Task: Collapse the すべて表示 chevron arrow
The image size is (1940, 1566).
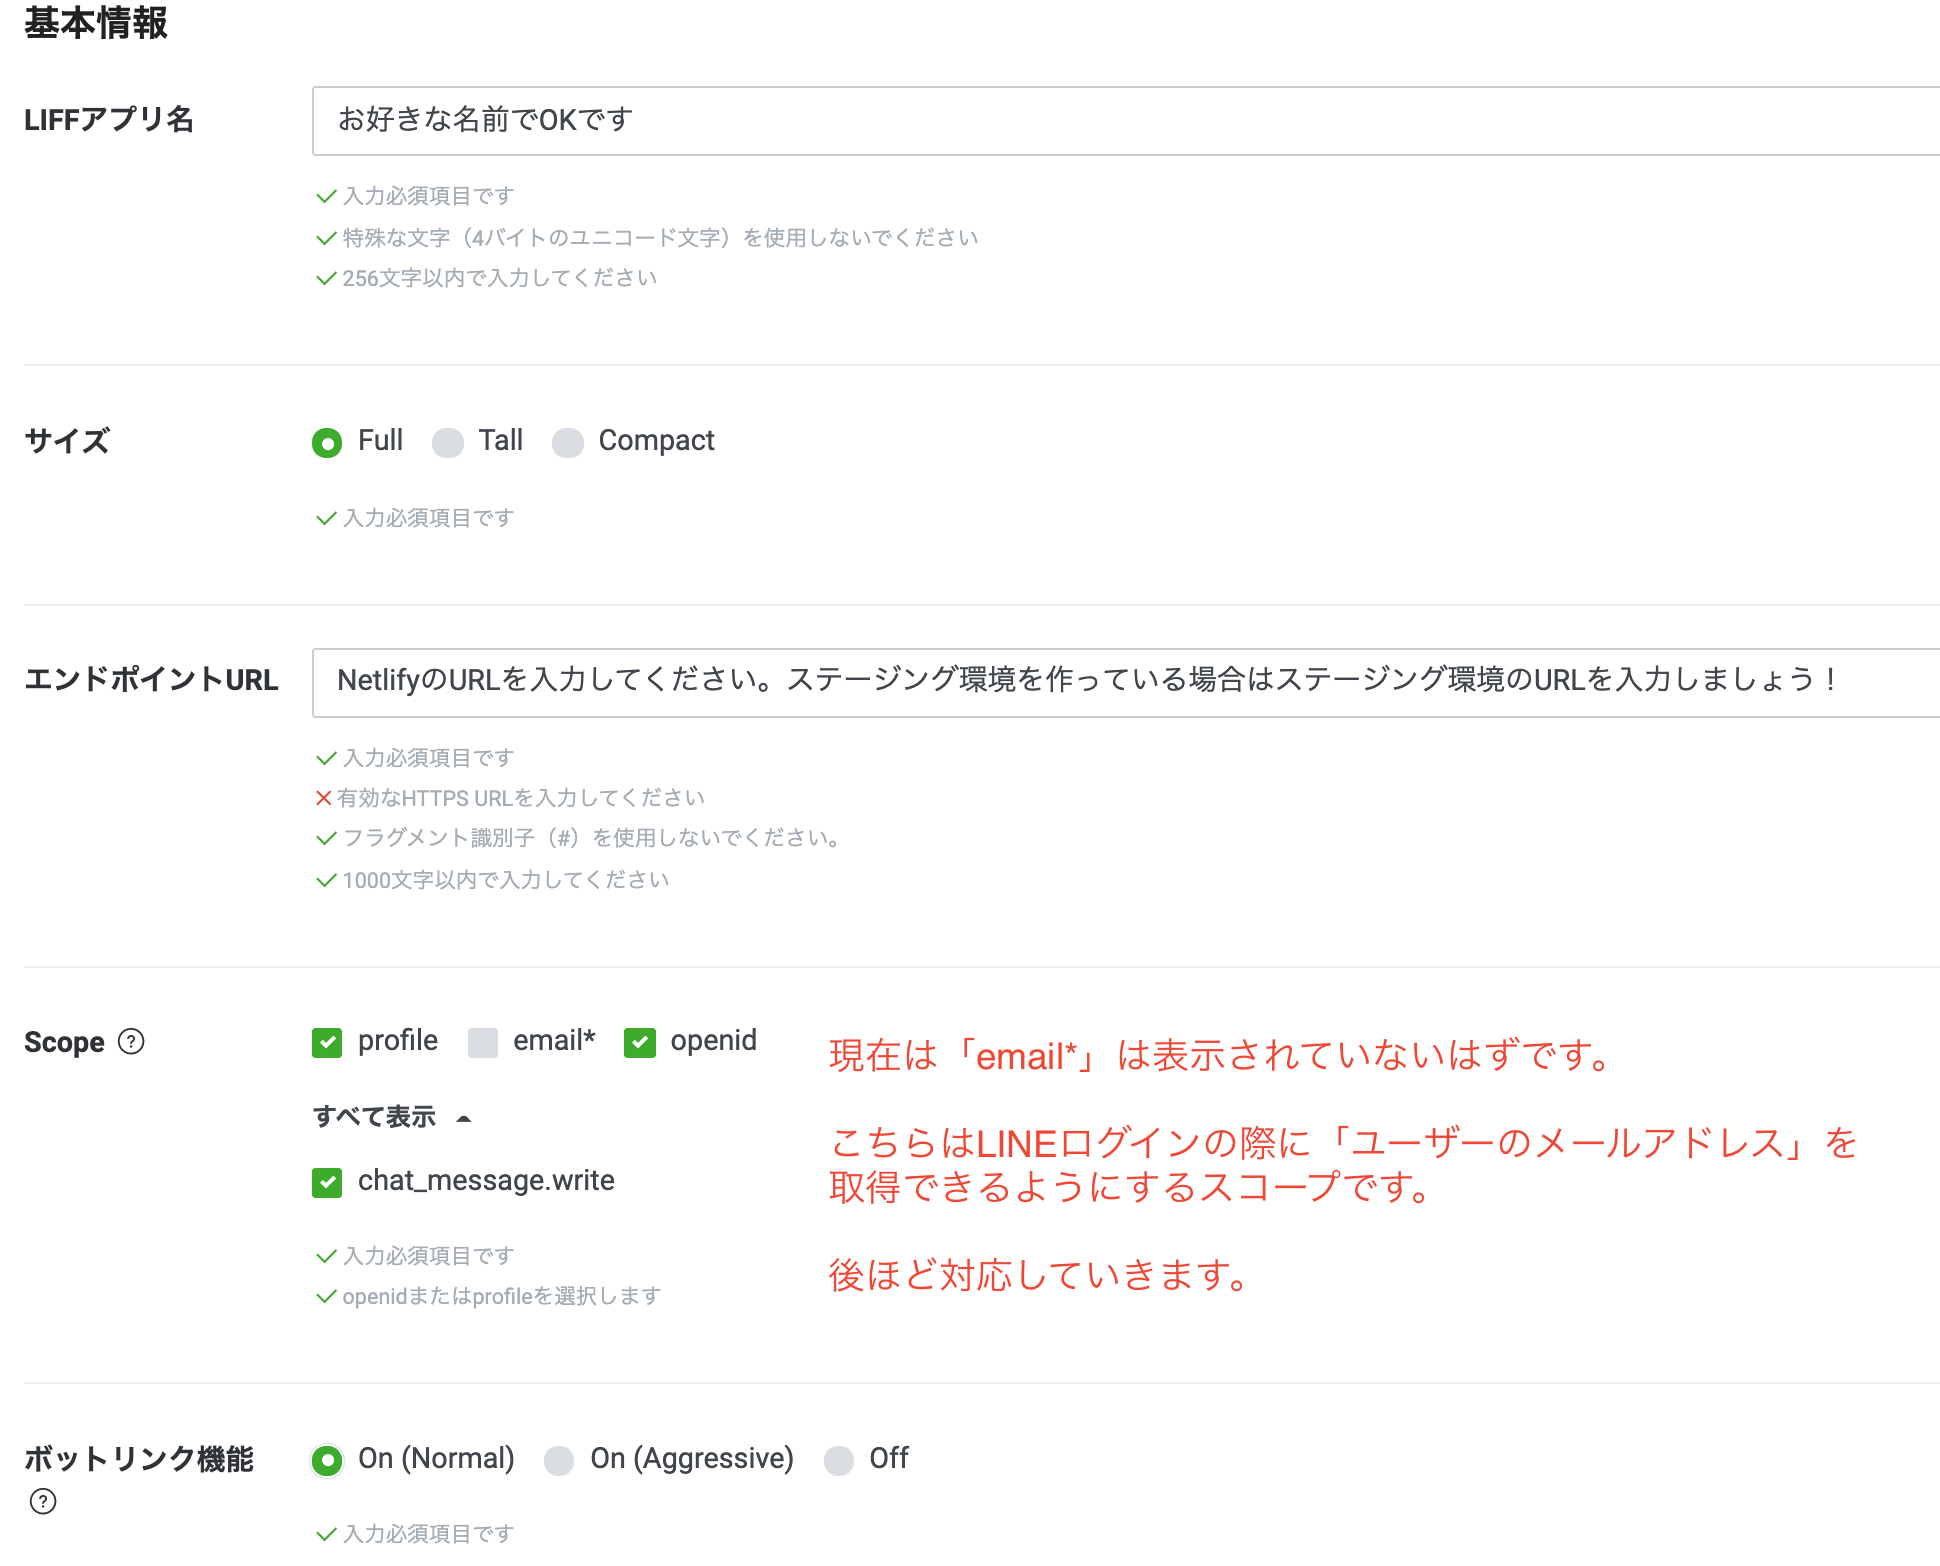Action: pyautogui.click(x=463, y=1118)
